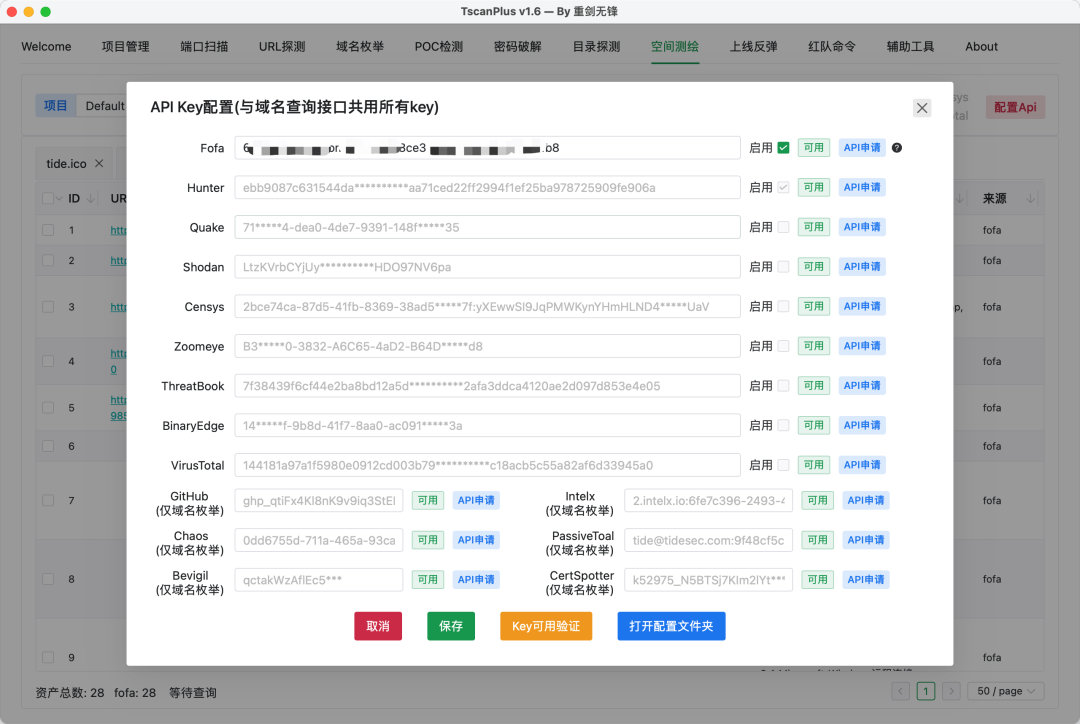Click CertSpotter 可用 button
Screen dimensions: 1080x724
click(818, 580)
